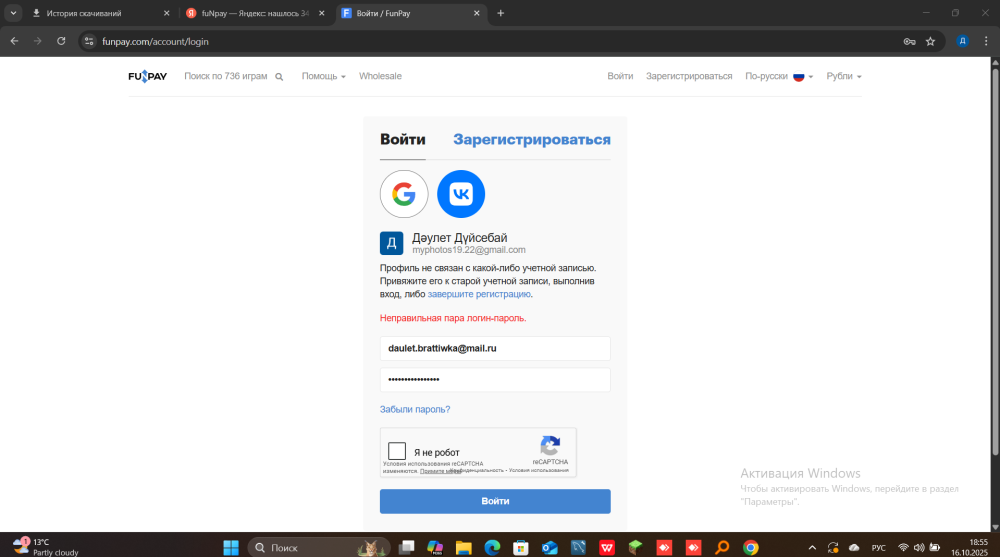Select the Войти form tab
This screenshot has width=1000, height=557.
(x=402, y=140)
